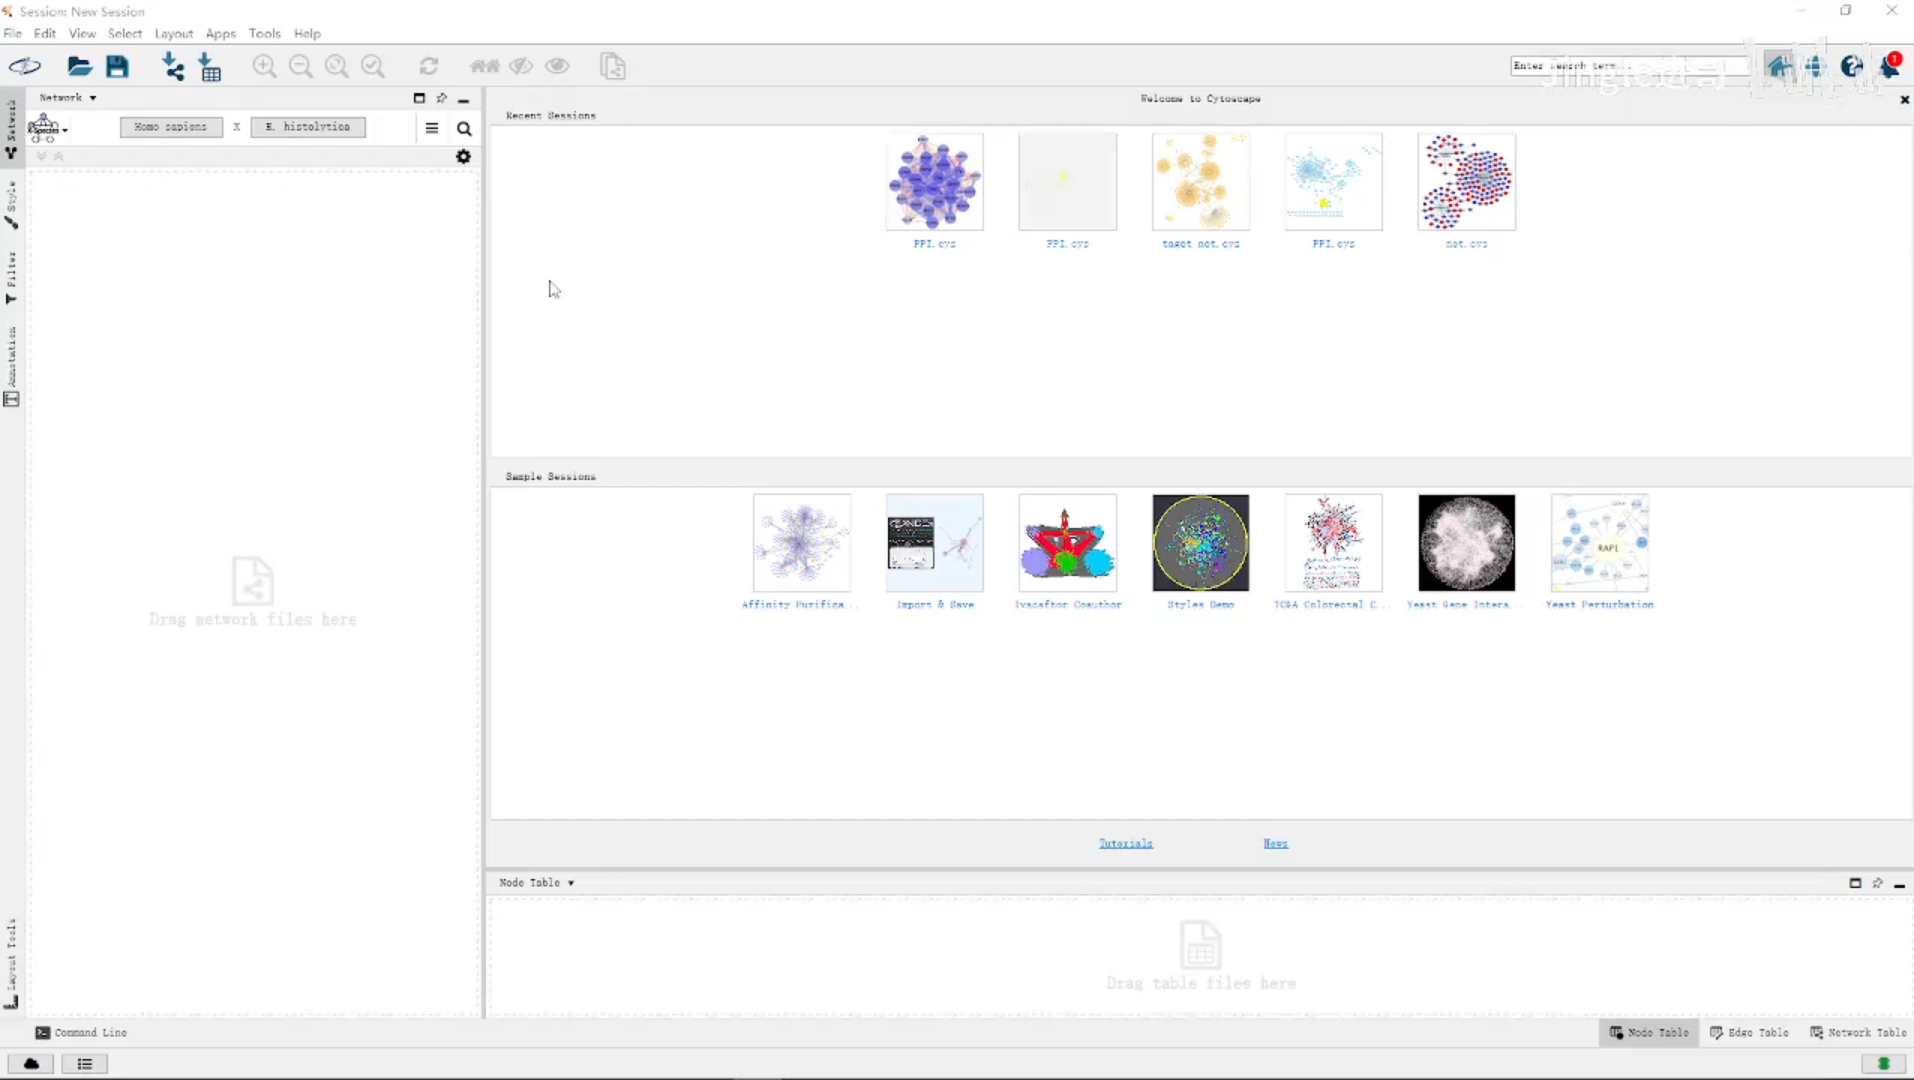Open the Styles Demo sample session

tap(1200, 544)
